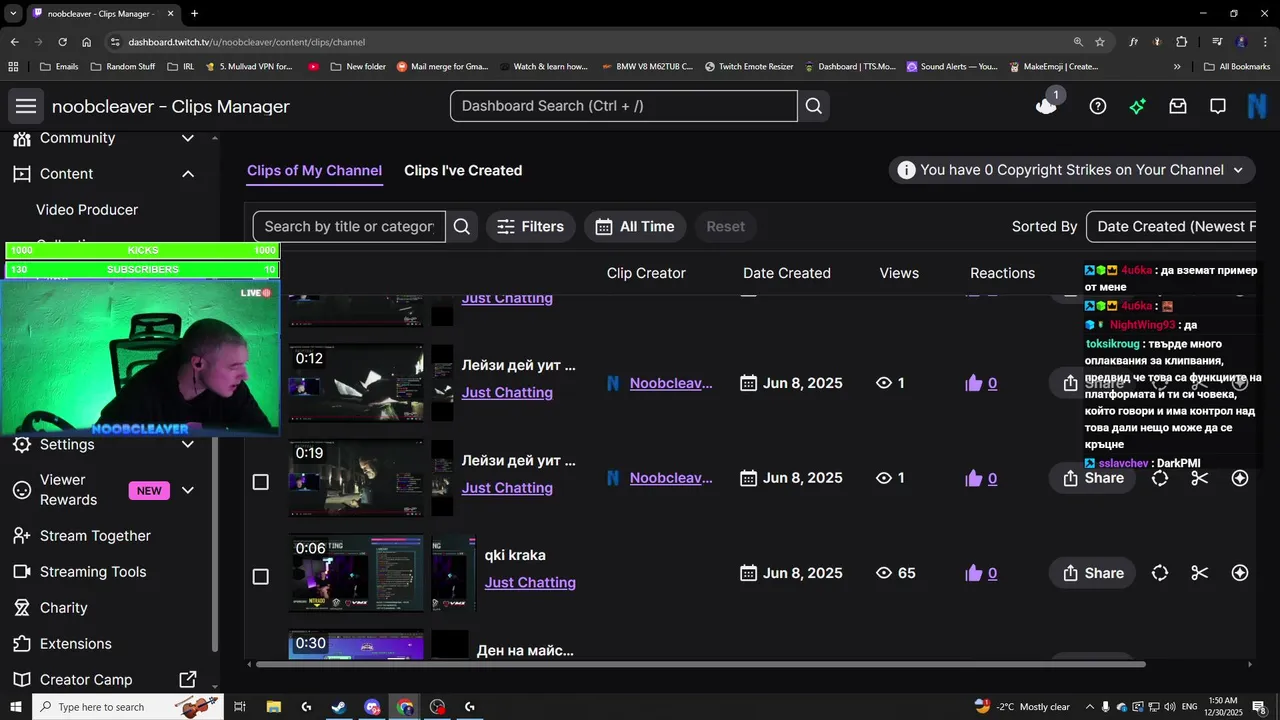The width and height of the screenshot is (1280, 720).
Task: Click thumbs-up icon in 0:12 clip row
Action: (974, 383)
